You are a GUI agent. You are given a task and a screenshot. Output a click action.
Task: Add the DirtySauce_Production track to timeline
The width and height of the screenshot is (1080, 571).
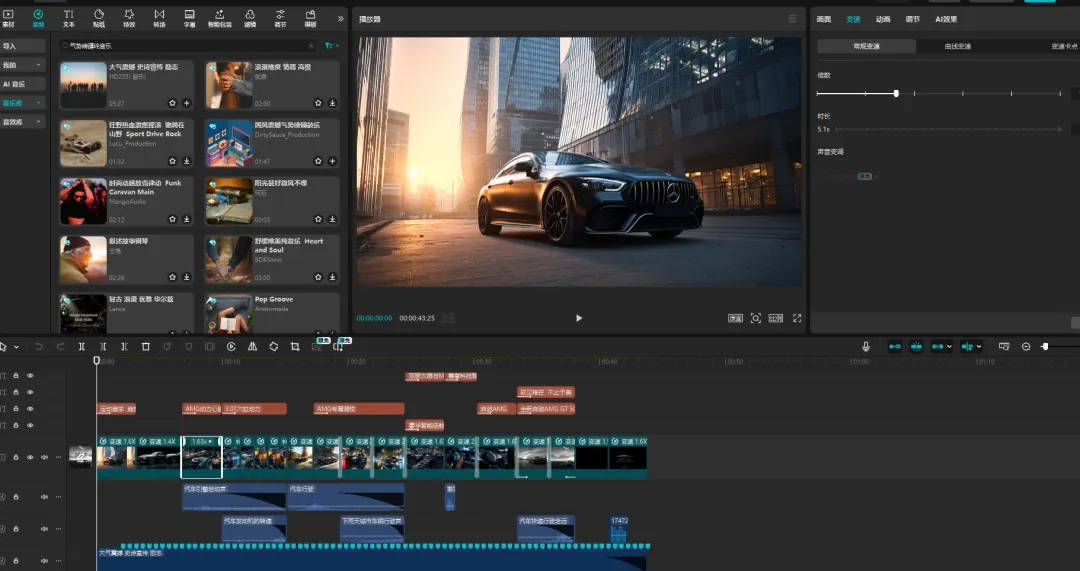point(333,161)
